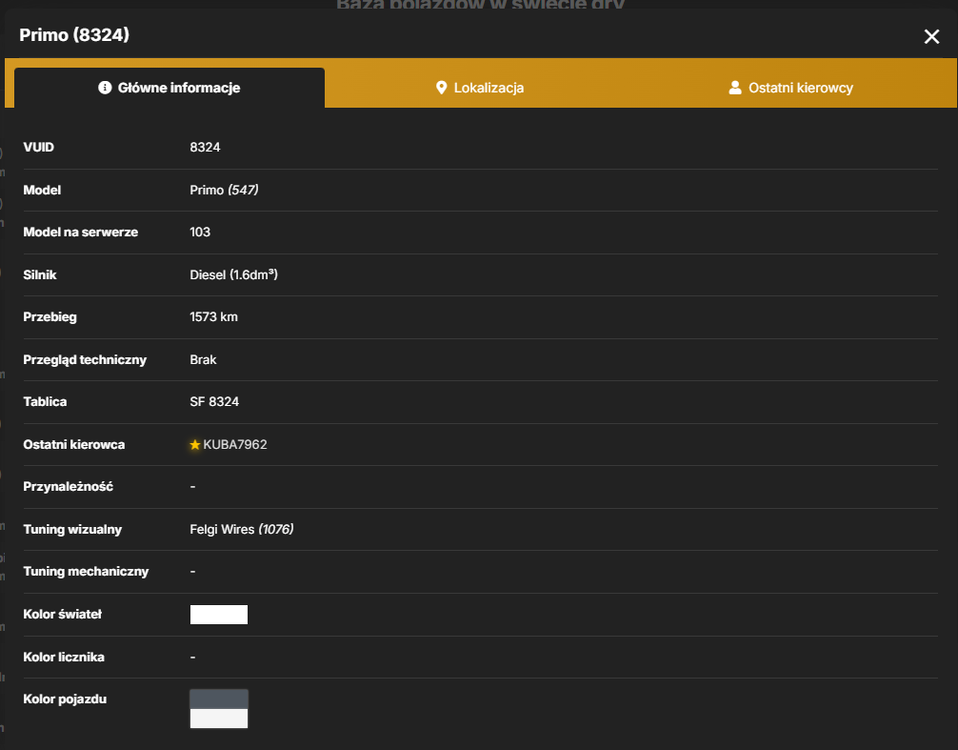Screen dimensions: 958x750
Task: Click the Przebieg row label
Action: click(x=50, y=317)
